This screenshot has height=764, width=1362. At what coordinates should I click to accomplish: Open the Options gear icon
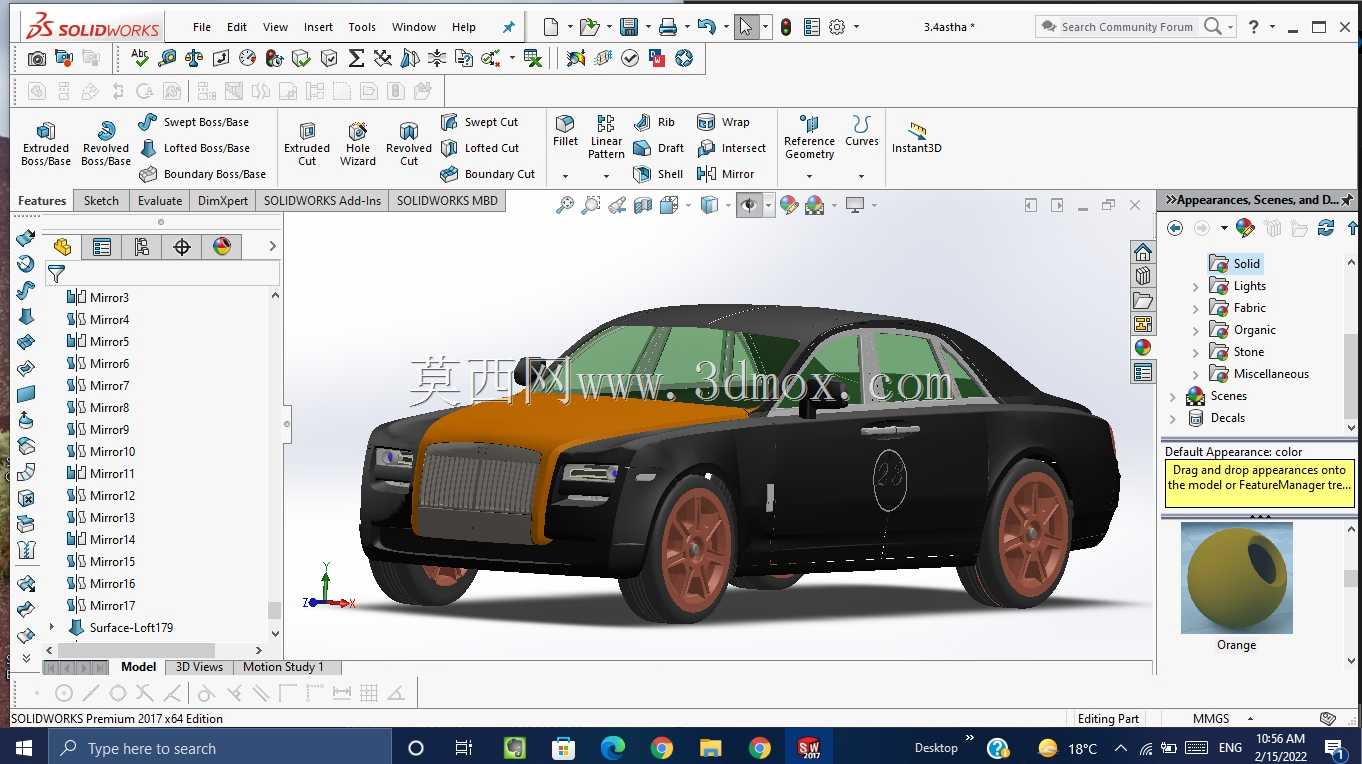pyautogui.click(x=837, y=27)
